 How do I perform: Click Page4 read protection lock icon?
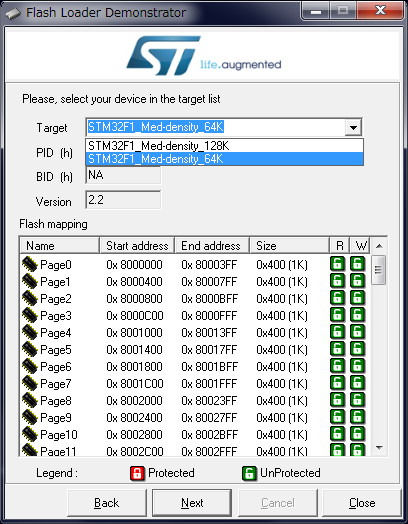tap(337, 332)
